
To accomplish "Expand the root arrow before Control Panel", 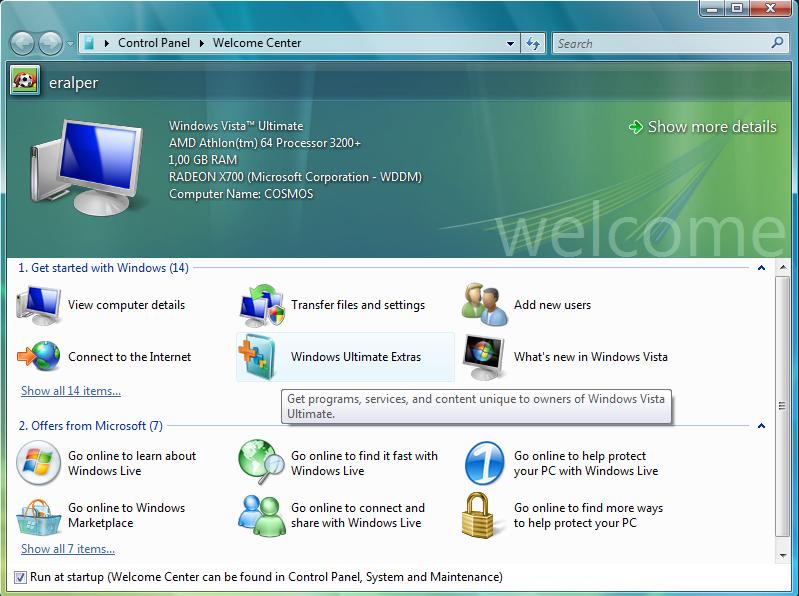I will pyautogui.click(x=106, y=43).
